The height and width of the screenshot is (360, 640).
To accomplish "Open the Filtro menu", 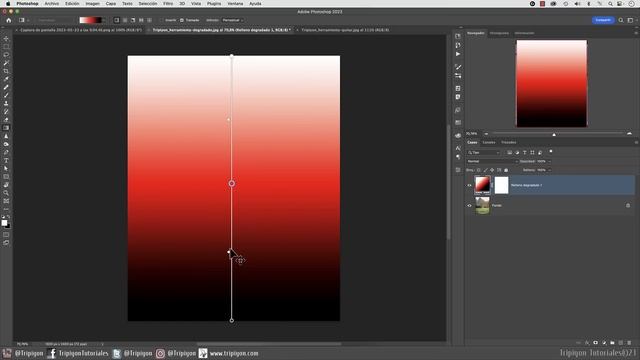I will (168, 4).
